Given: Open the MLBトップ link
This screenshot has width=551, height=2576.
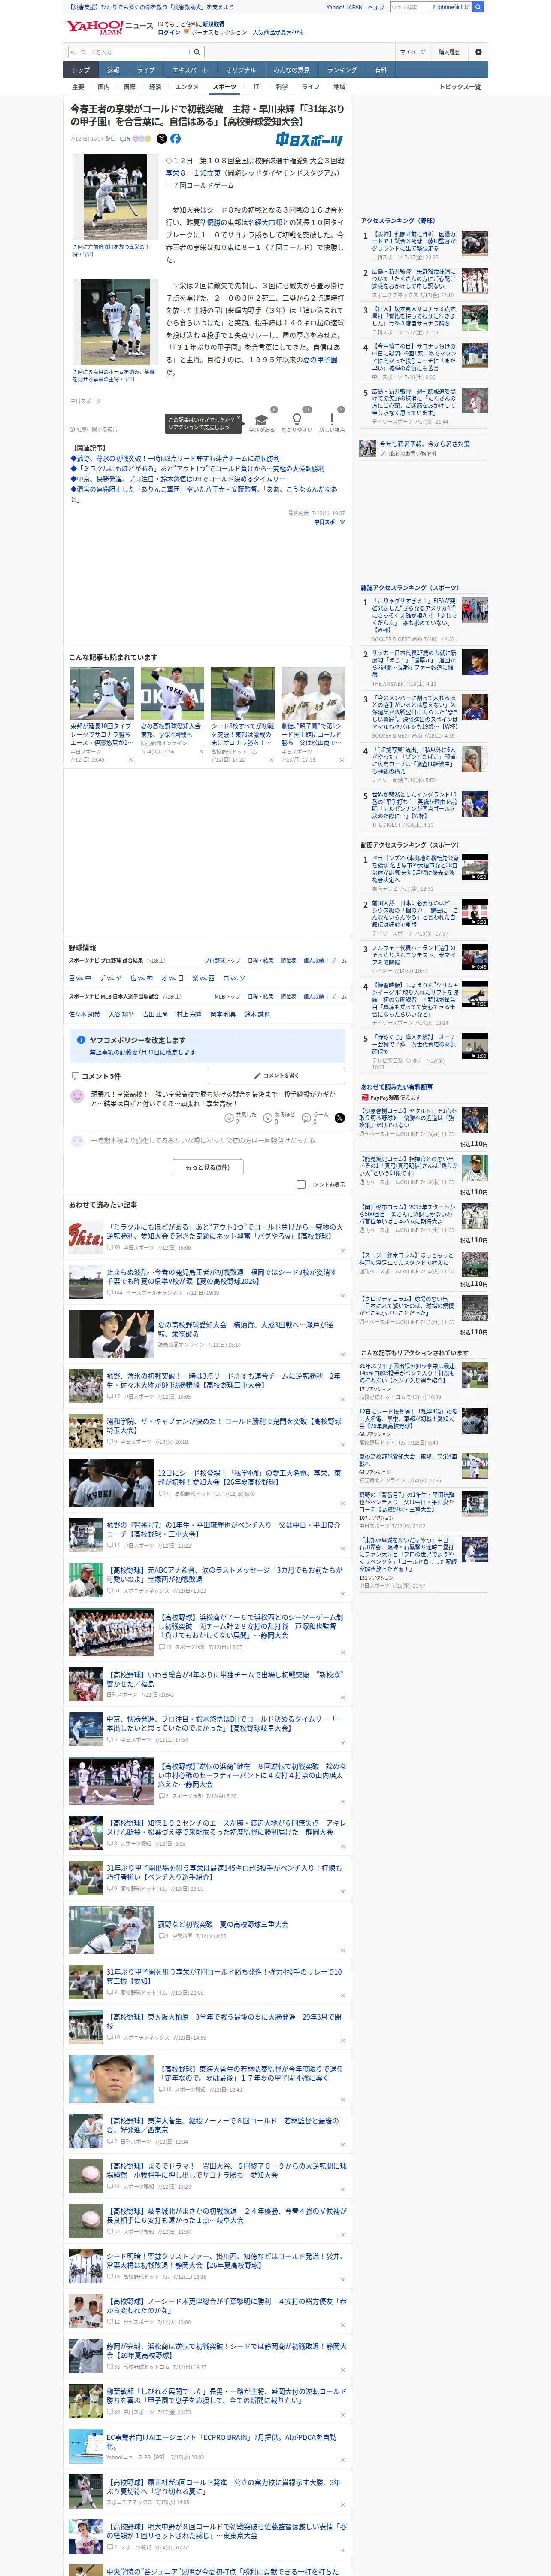Looking at the screenshot, I should pyautogui.click(x=227, y=996).
